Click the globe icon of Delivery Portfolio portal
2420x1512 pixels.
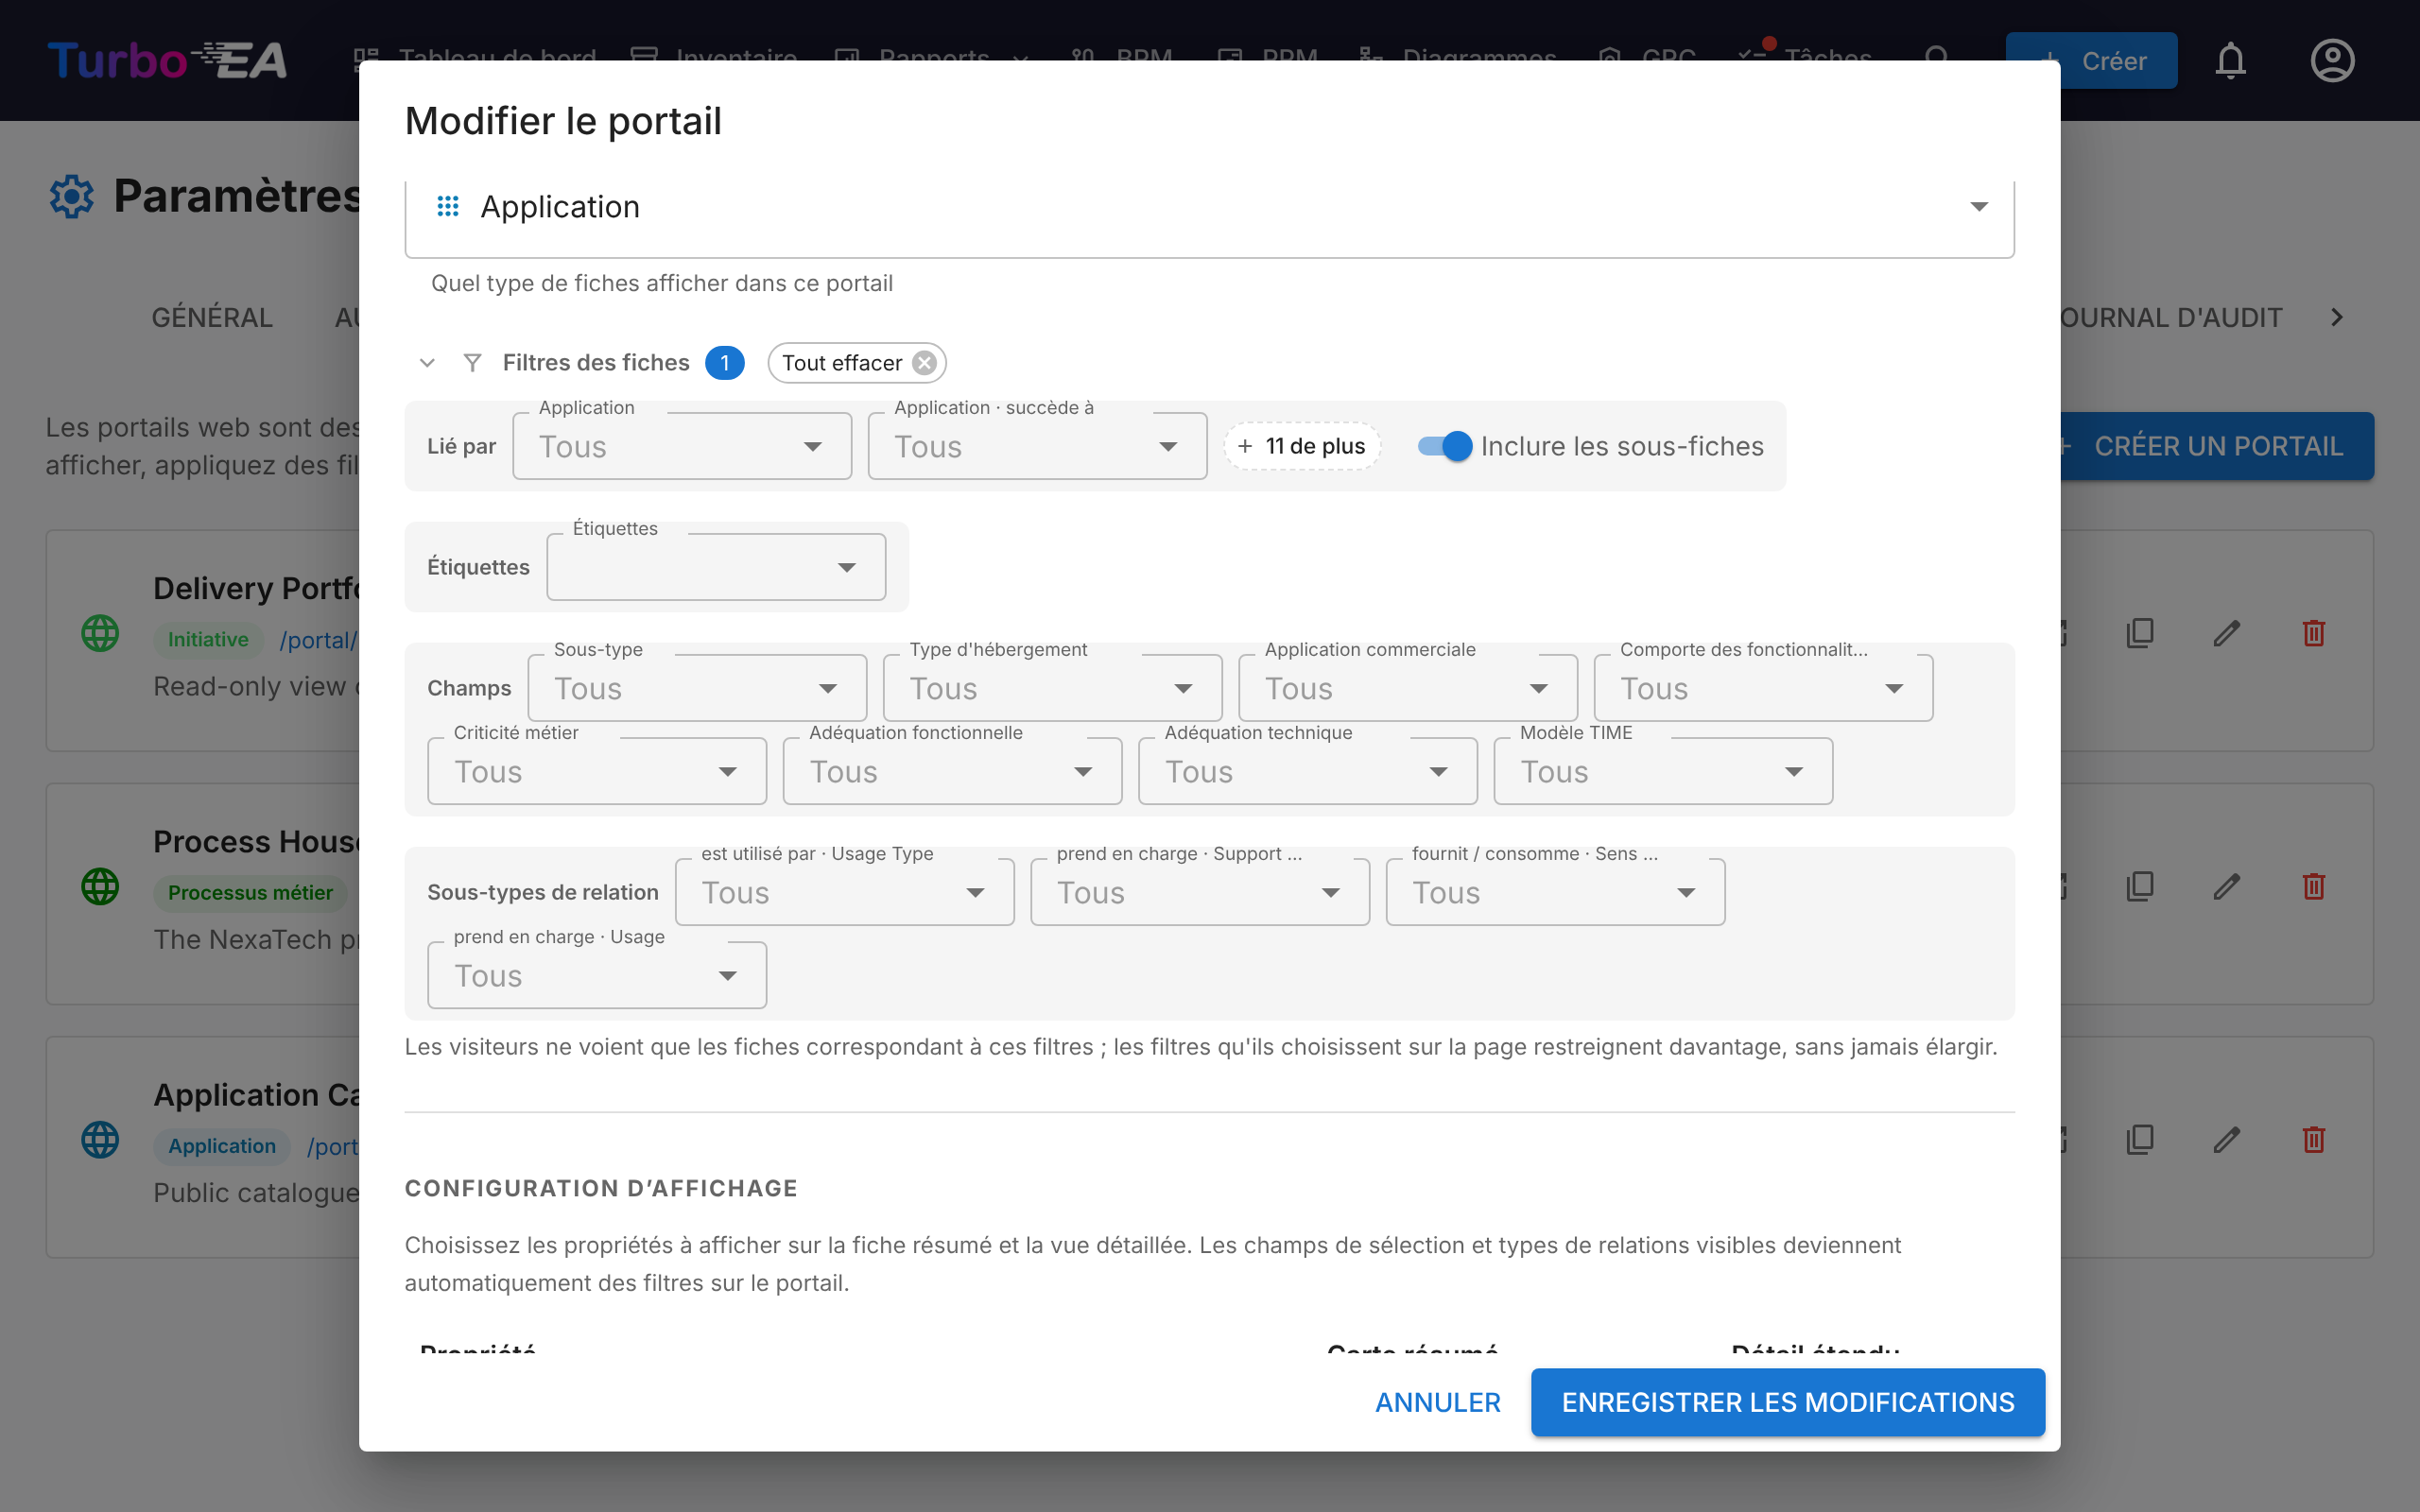pos(100,633)
